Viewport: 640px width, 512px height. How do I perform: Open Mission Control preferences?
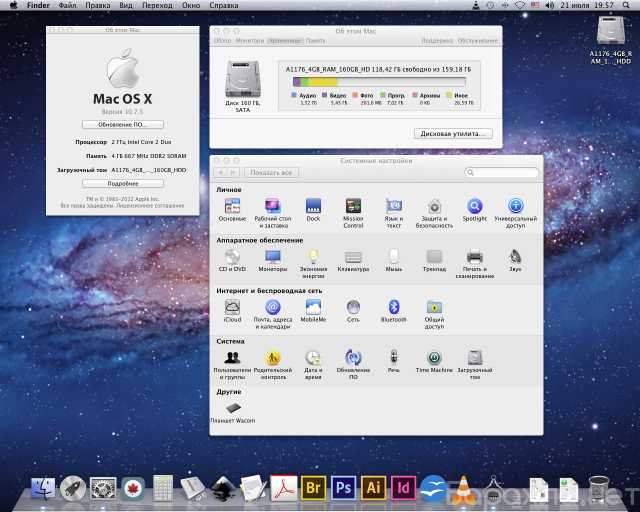click(x=353, y=213)
